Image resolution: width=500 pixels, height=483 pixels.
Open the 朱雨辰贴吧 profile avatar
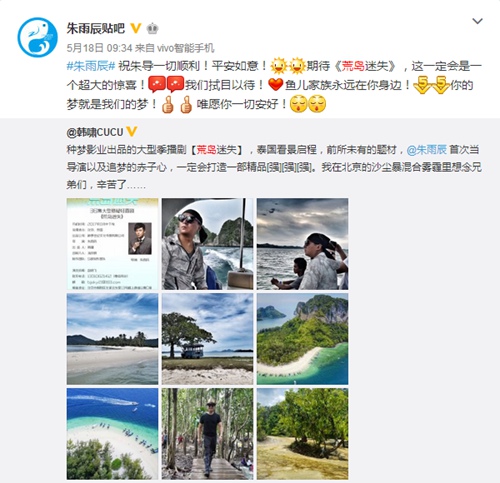point(37,37)
